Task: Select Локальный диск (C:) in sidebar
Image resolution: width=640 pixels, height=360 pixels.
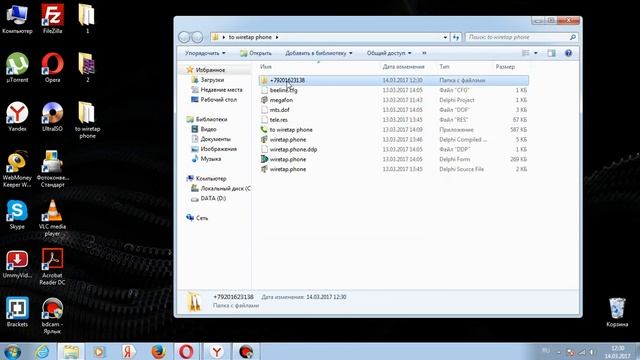Action: click(x=225, y=189)
